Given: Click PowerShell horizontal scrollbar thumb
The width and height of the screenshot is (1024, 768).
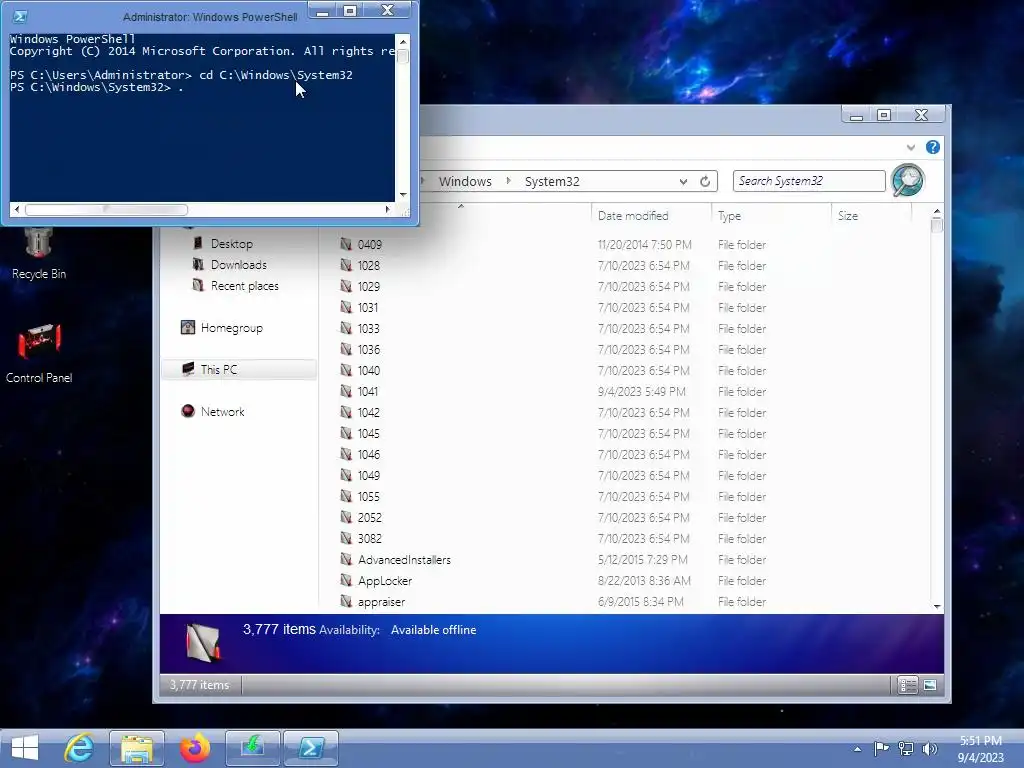Looking at the screenshot, I should pos(106,210).
